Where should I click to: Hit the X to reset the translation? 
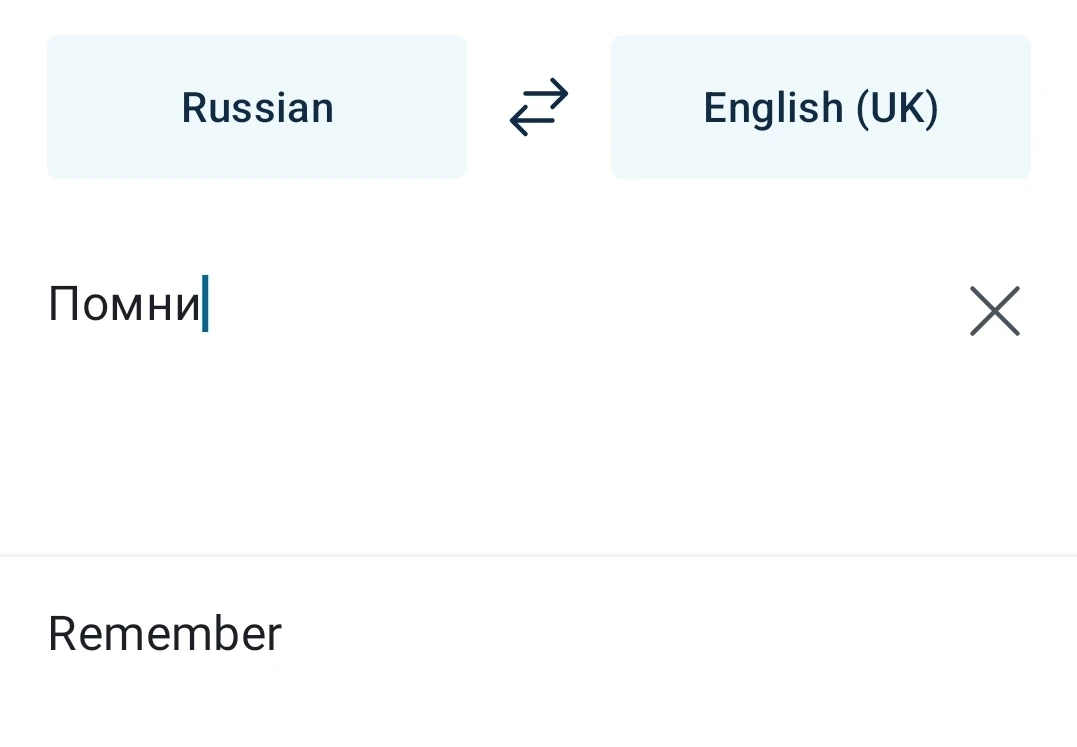coord(994,311)
